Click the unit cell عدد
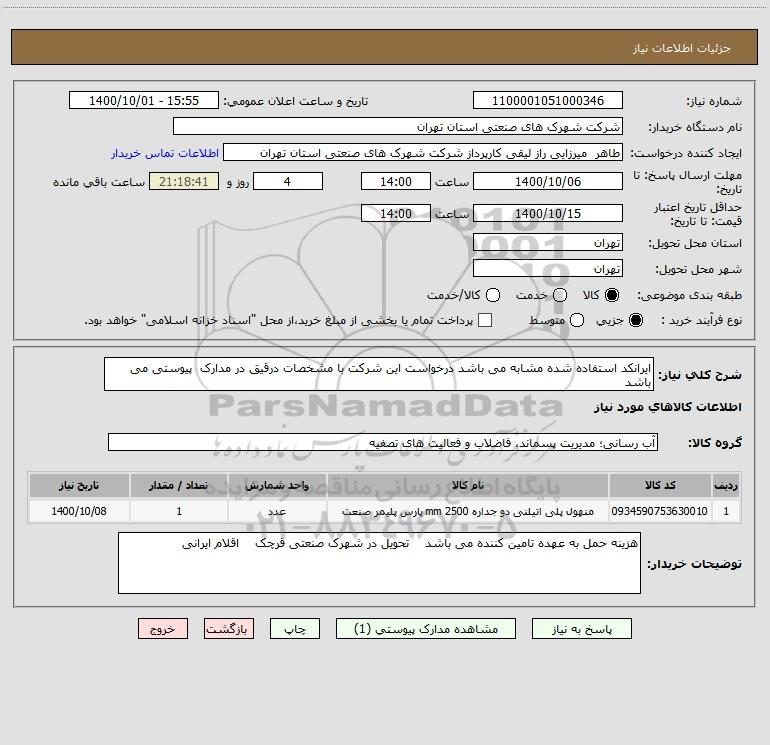The height and width of the screenshot is (745, 770). (277, 511)
